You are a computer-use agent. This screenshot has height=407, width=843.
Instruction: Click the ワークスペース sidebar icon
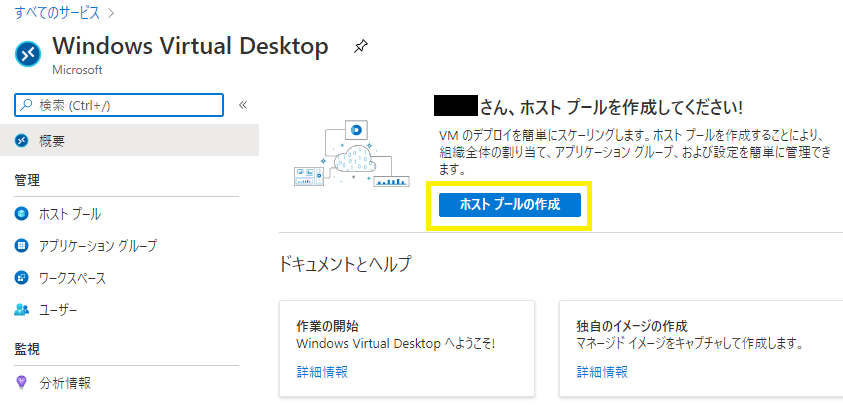(x=22, y=278)
